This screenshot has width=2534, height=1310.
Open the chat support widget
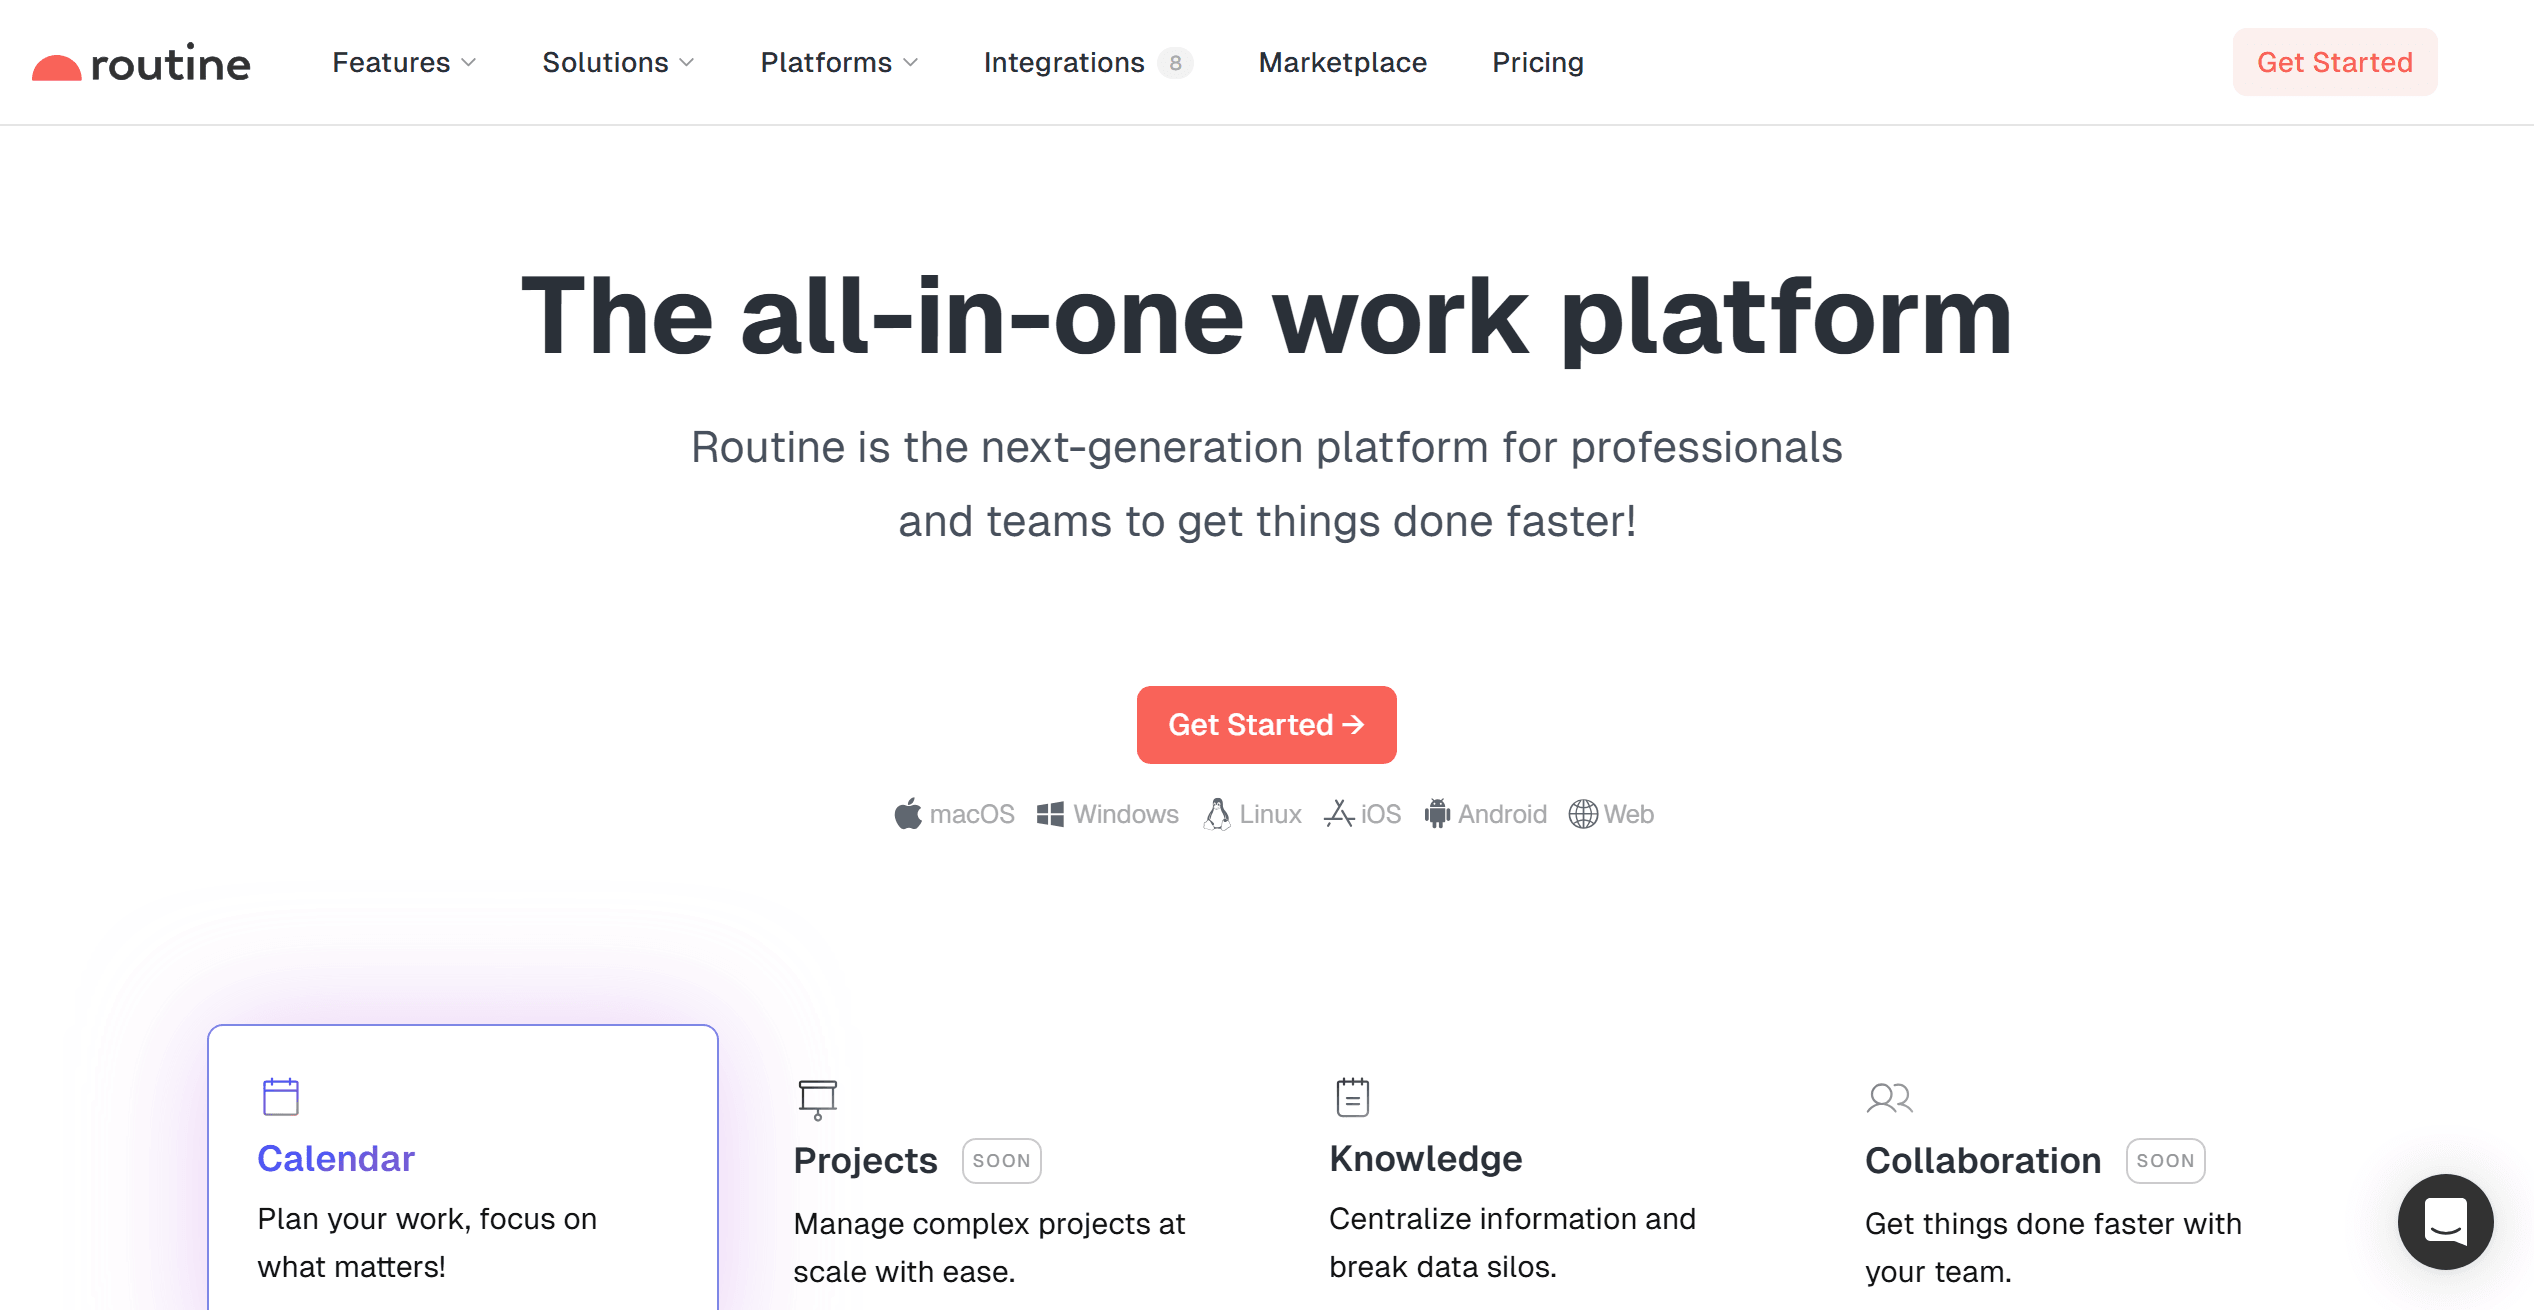(x=2445, y=1221)
